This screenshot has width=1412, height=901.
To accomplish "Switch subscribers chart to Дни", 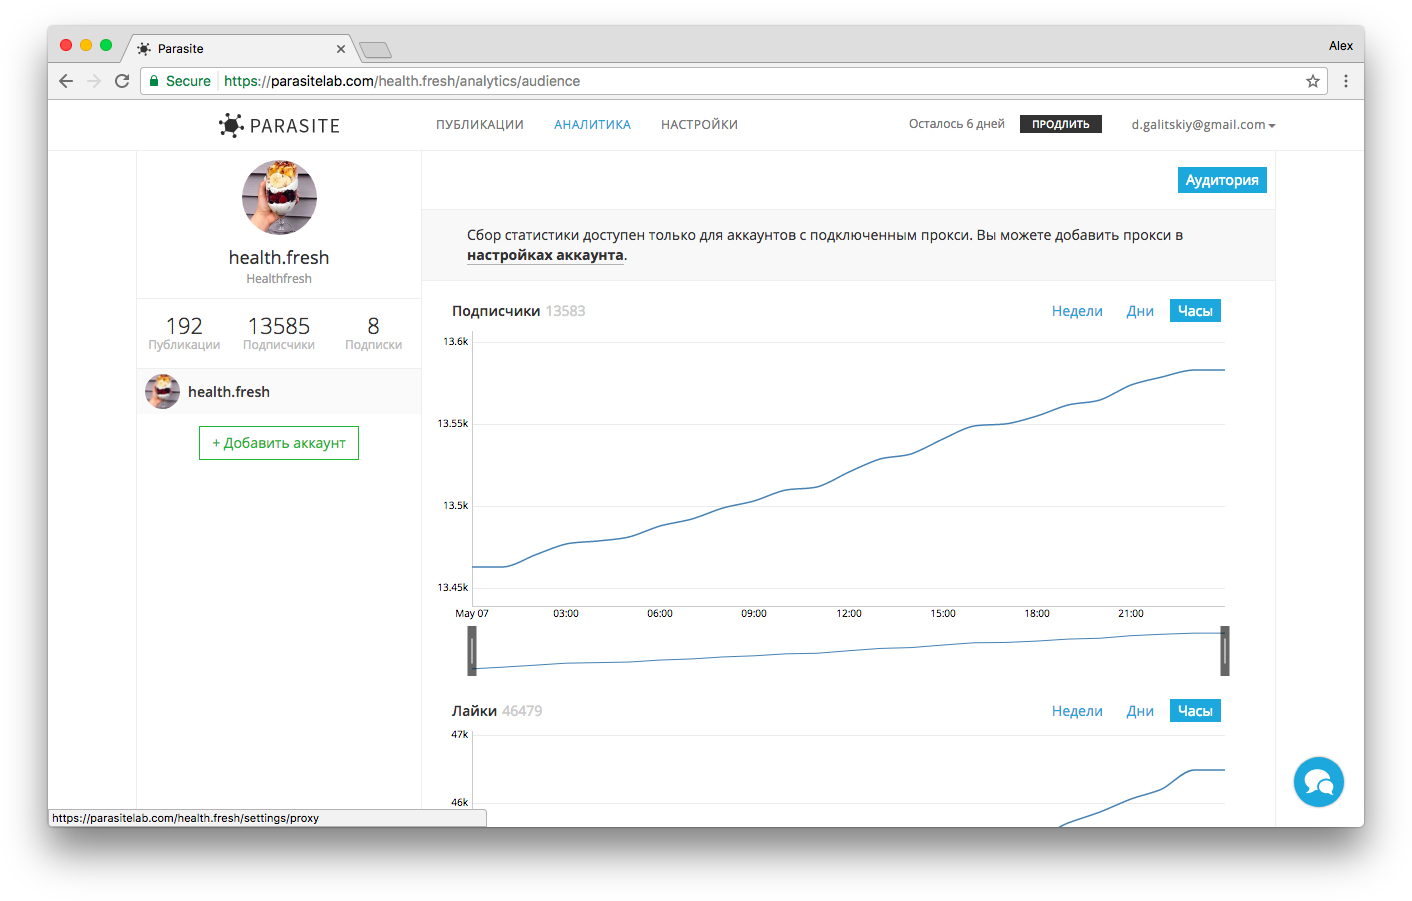I will [x=1139, y=311].
